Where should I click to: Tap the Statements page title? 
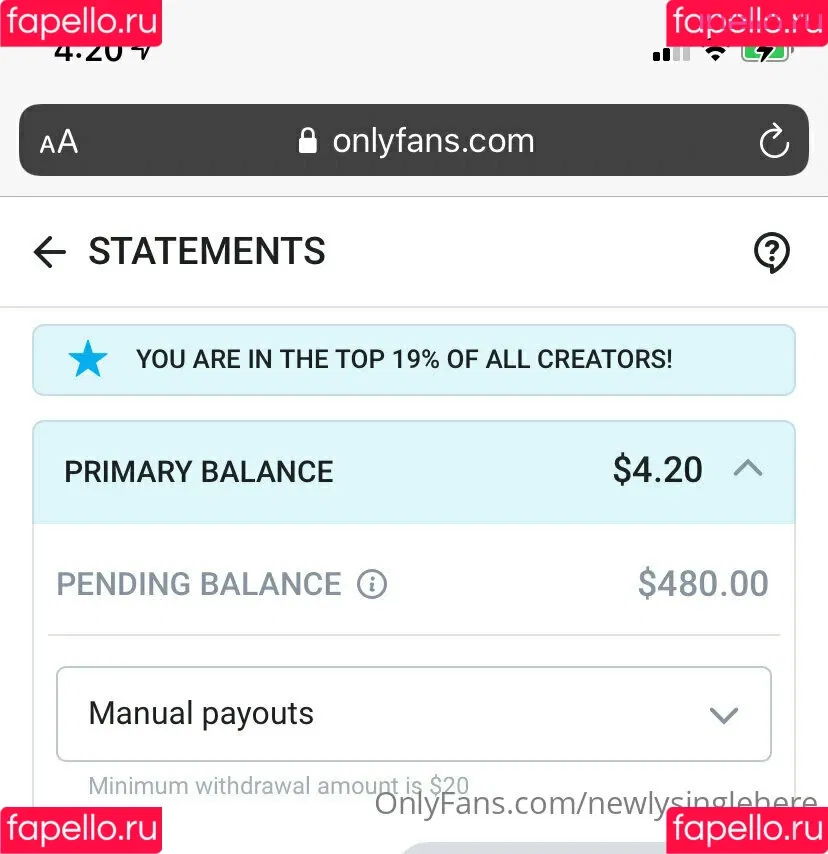tap(207, 251)
